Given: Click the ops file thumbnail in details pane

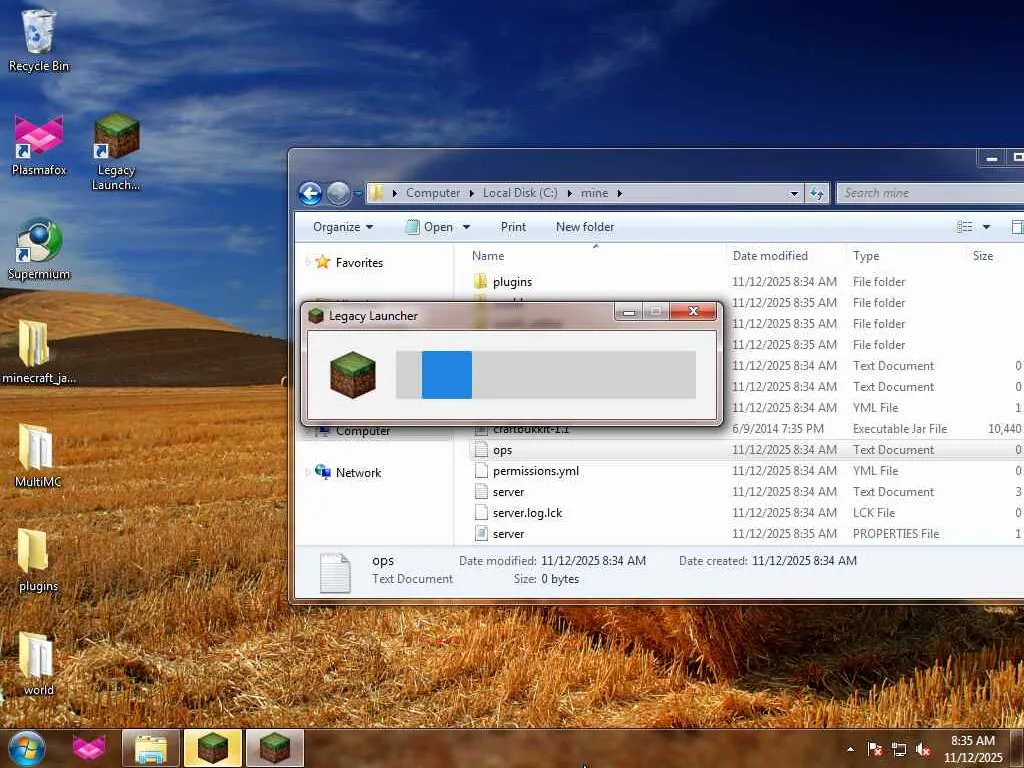Looking at the screenshot, I should pos(335,573).
